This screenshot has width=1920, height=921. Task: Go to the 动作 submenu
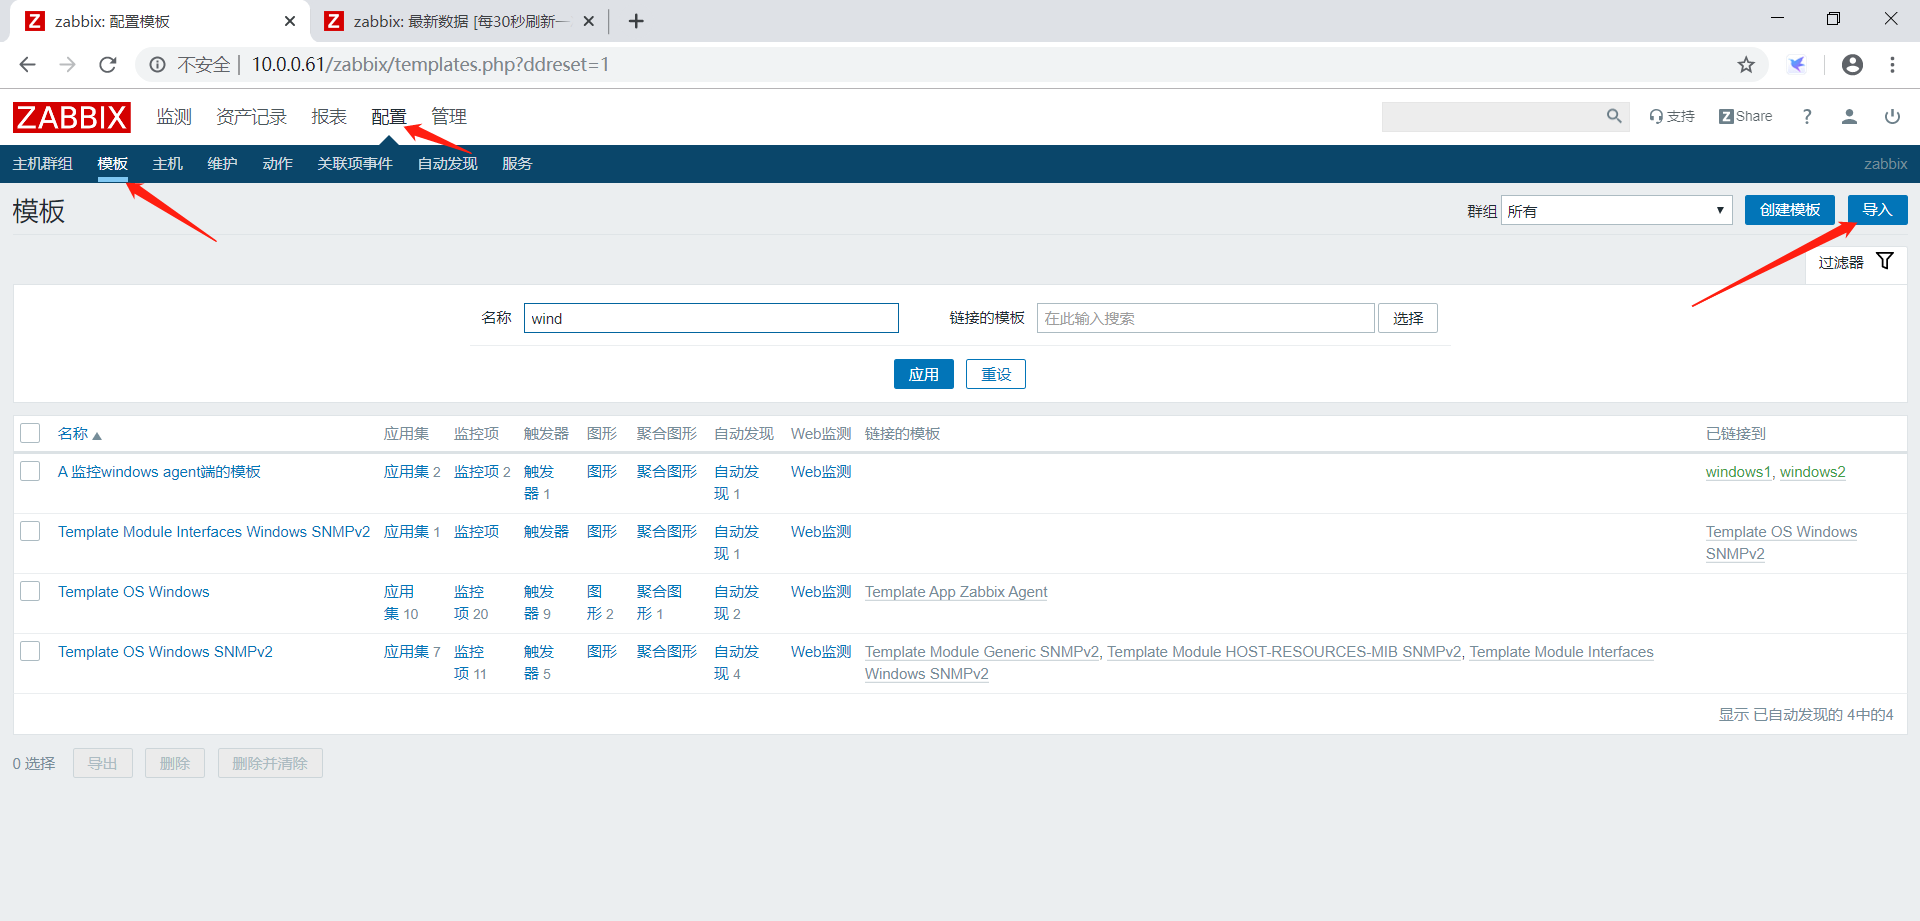(x=277, y=164)
